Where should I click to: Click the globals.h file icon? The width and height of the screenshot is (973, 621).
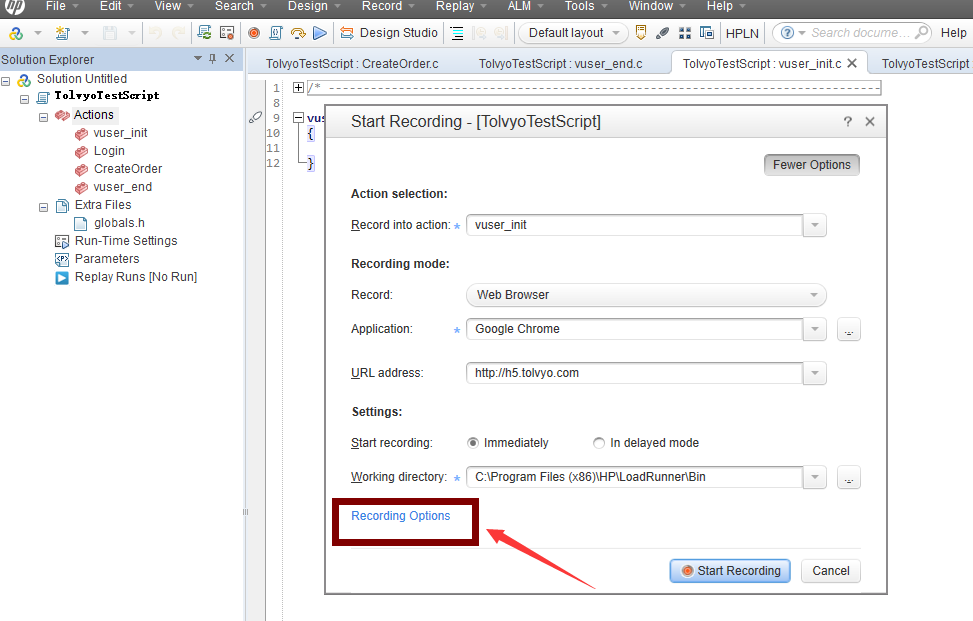pyautogui.click(x=81, y=223)
